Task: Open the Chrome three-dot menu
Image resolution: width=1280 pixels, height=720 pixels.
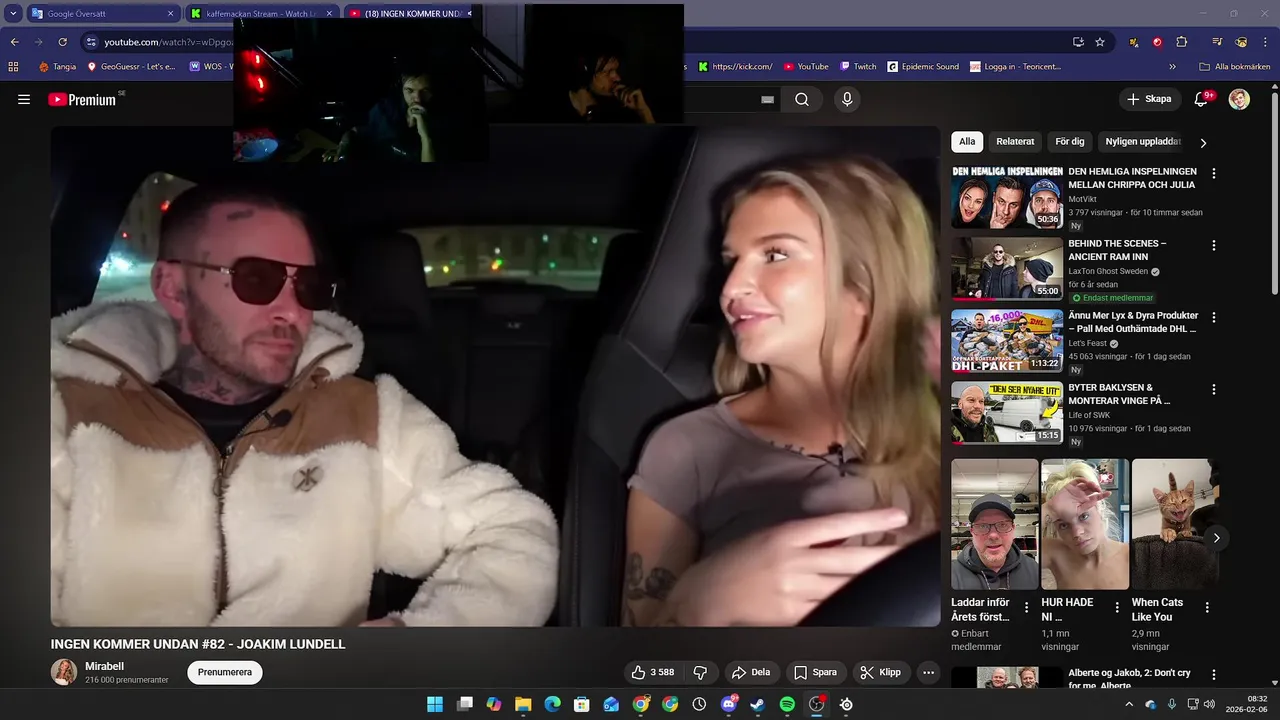Action: point(1266,42)
